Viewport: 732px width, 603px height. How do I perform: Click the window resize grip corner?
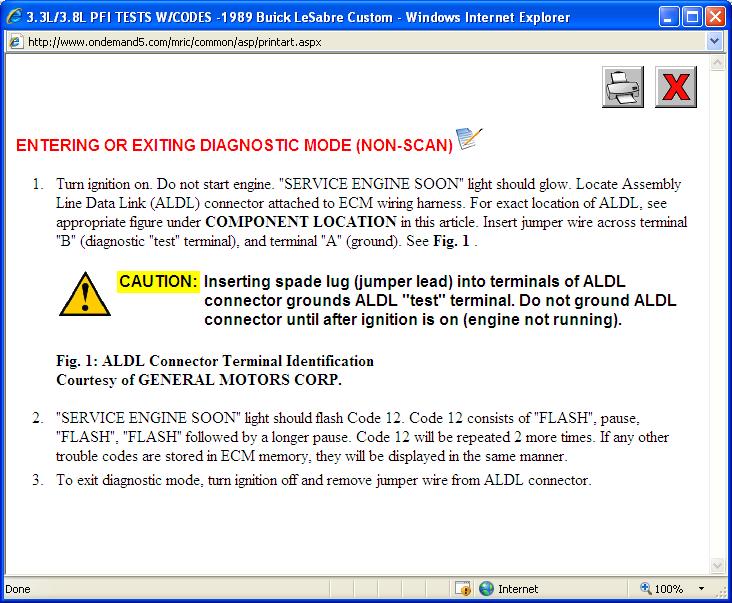tap(720, 591)
